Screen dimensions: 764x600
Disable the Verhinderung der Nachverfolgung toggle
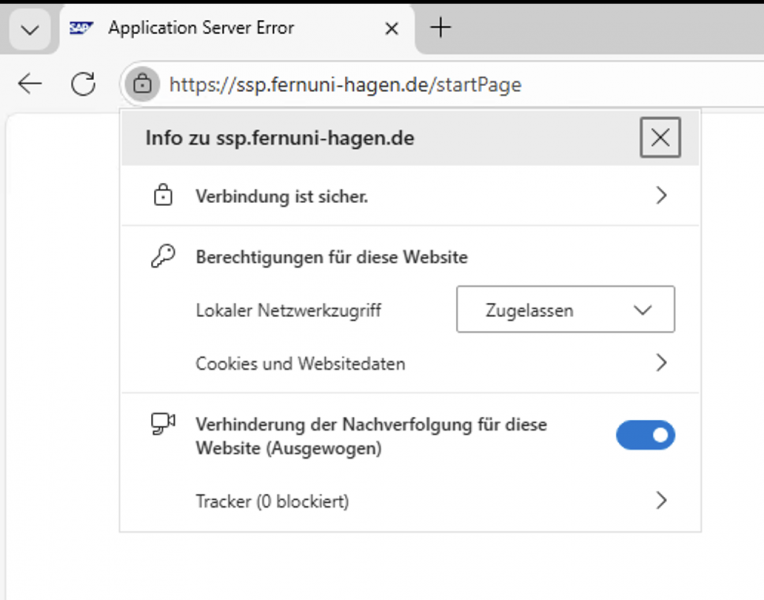(645, 435)
